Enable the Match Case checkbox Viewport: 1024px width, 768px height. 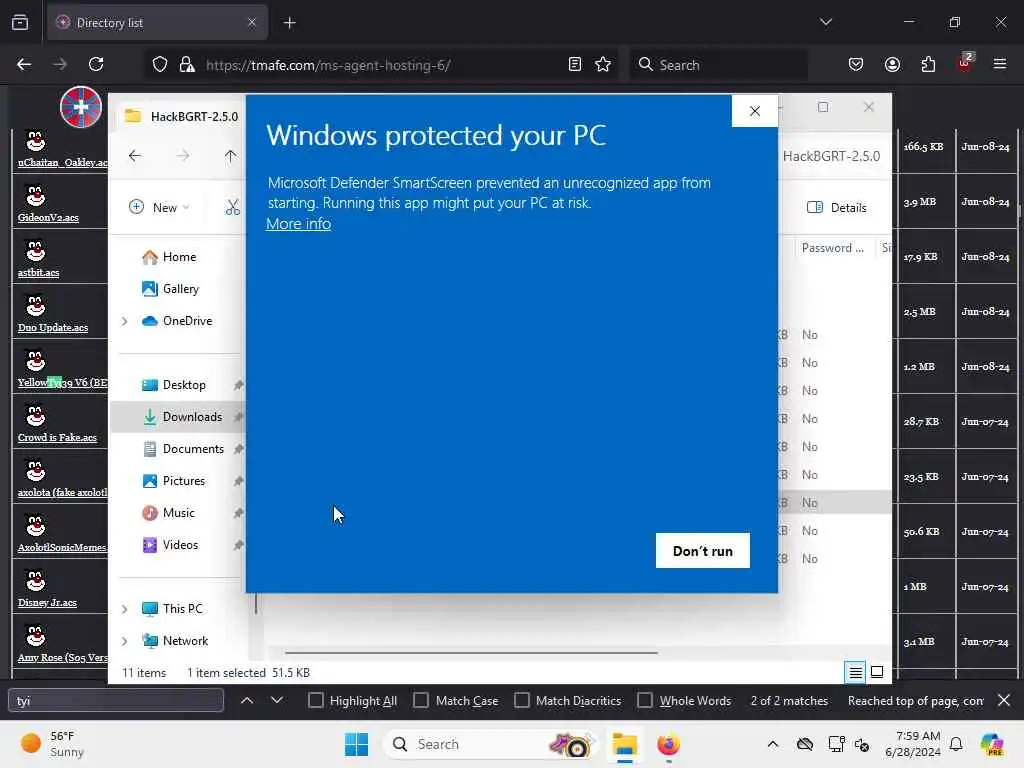(x=421, y=700)
